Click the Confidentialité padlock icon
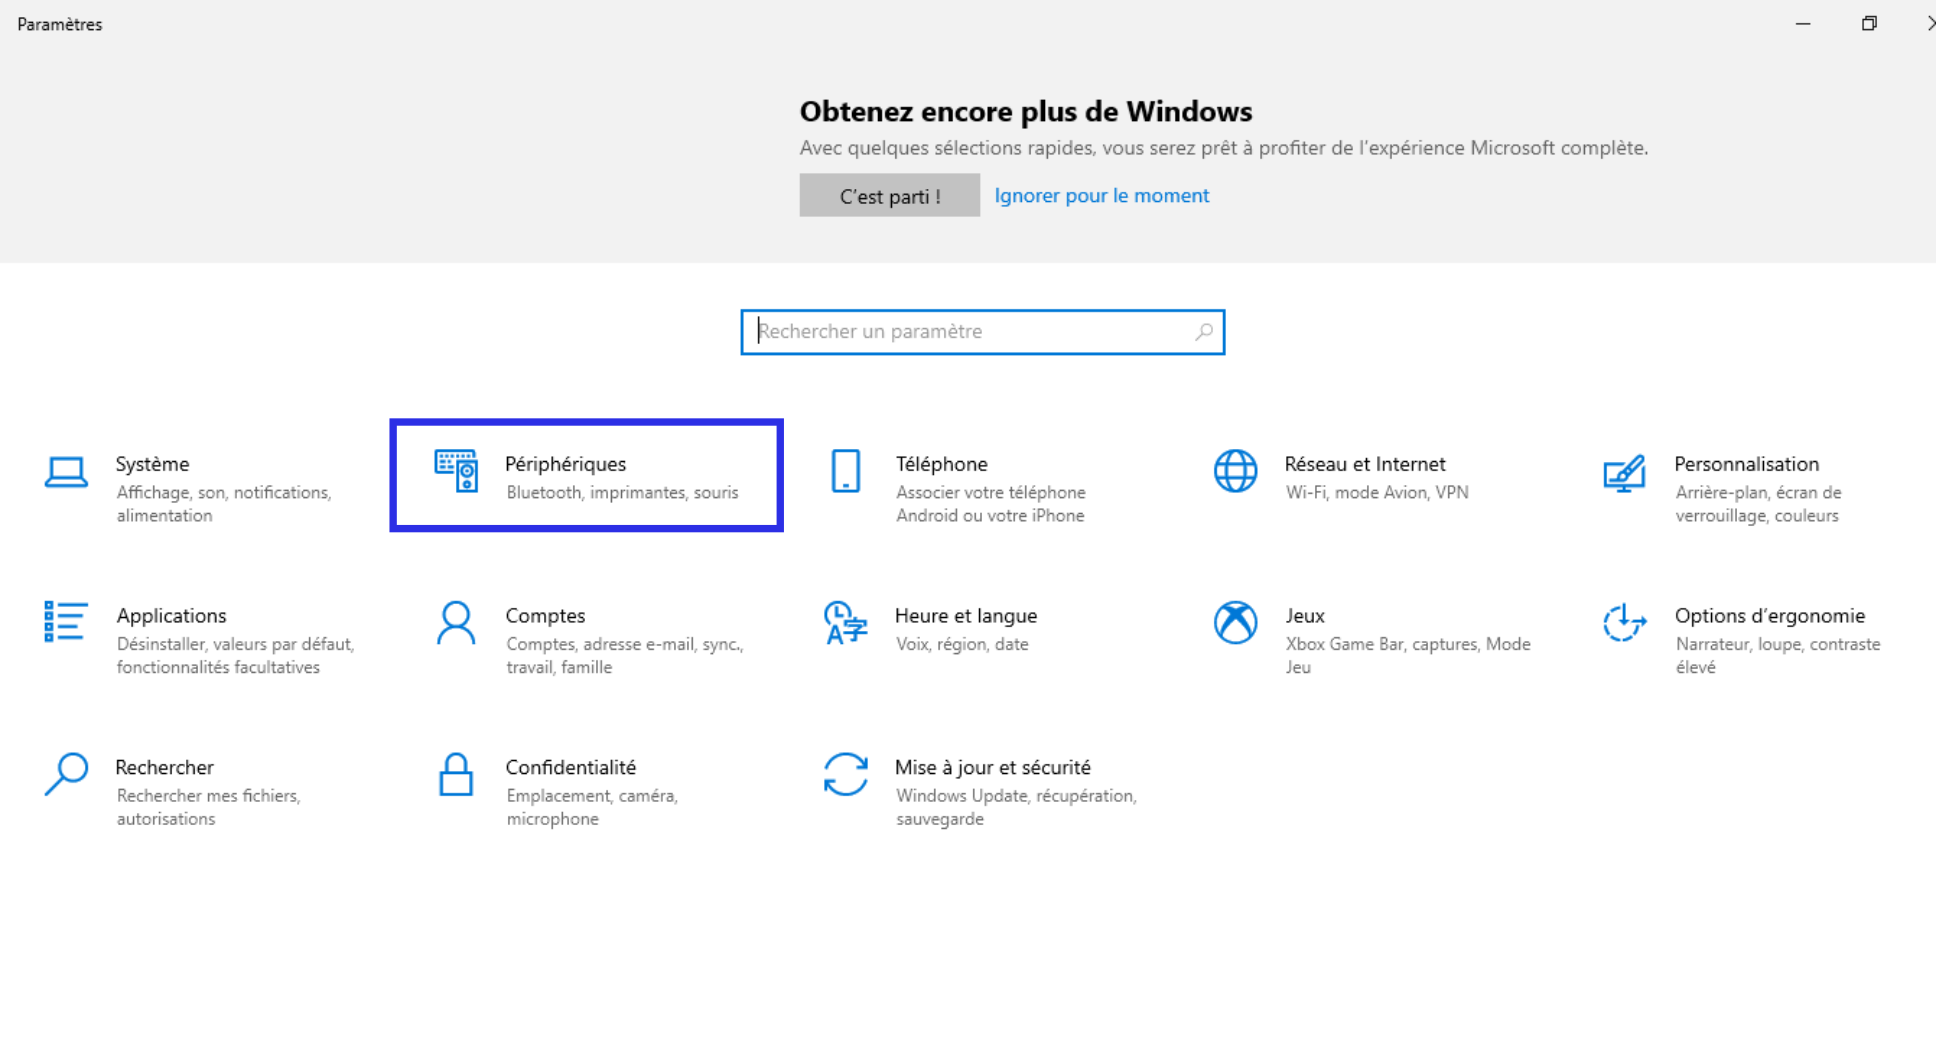 [x=456, y=774]
